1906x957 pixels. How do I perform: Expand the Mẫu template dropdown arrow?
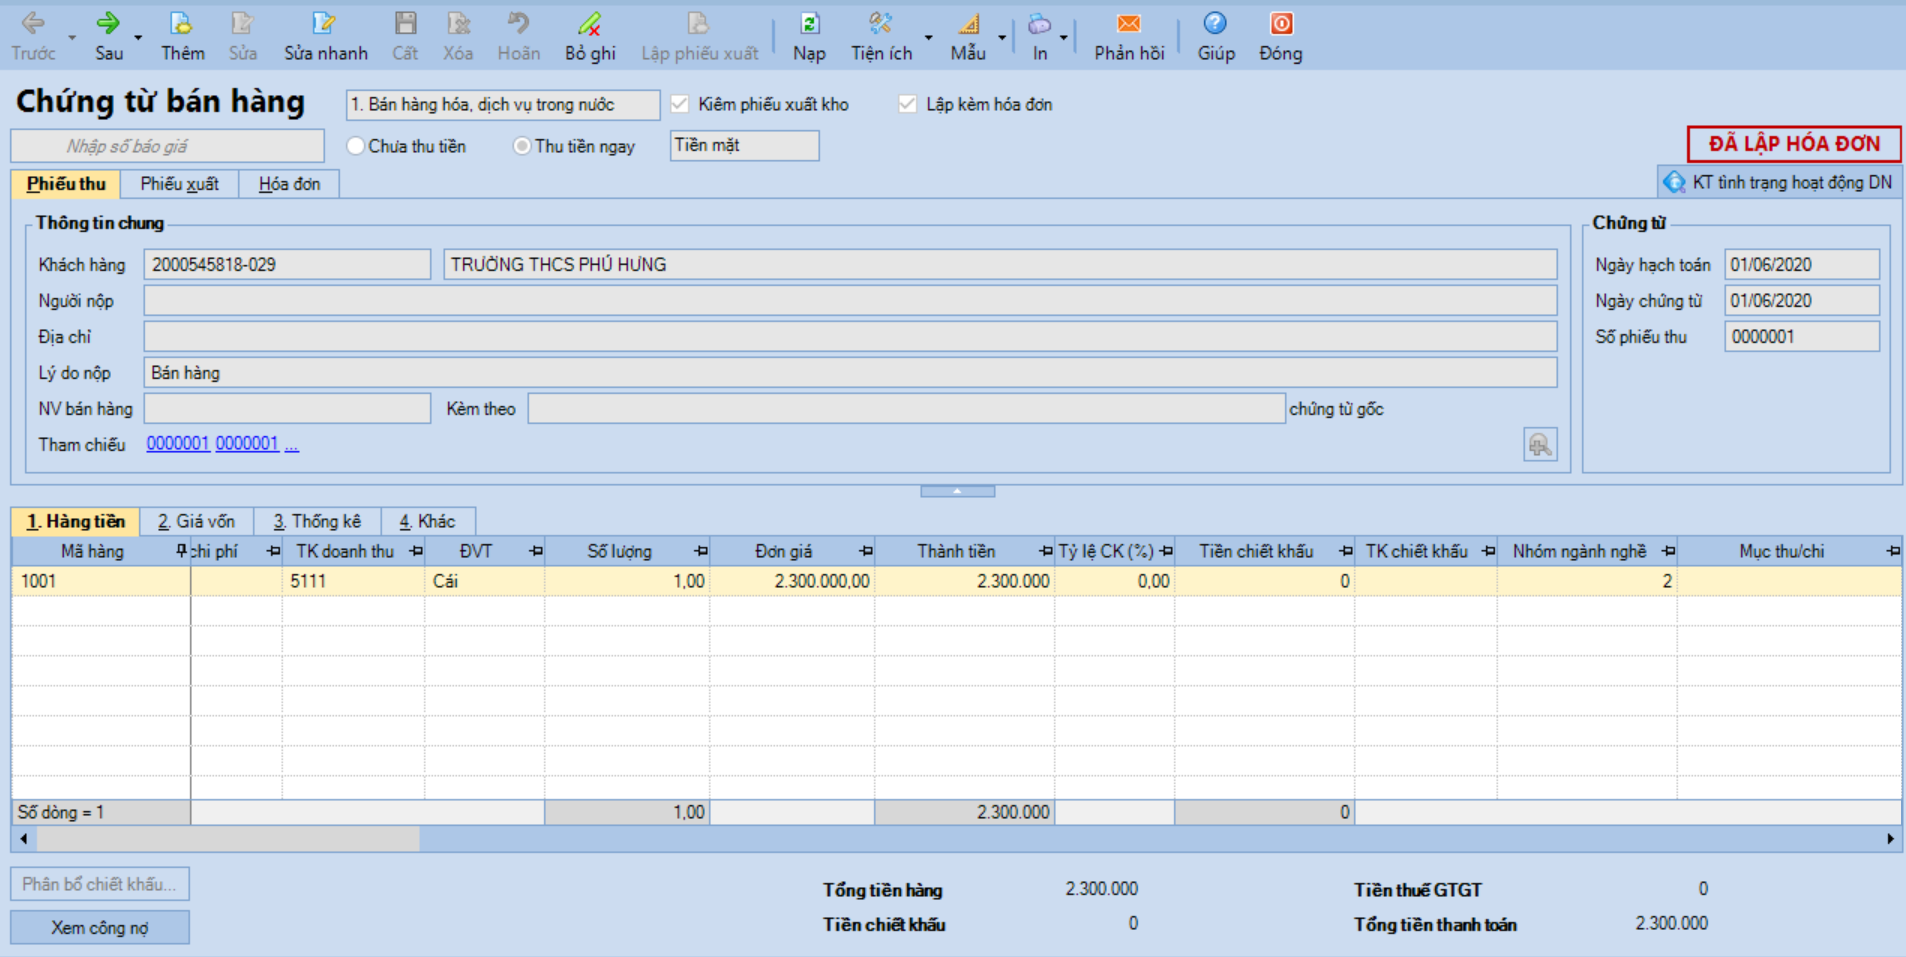click(1001, 38)
